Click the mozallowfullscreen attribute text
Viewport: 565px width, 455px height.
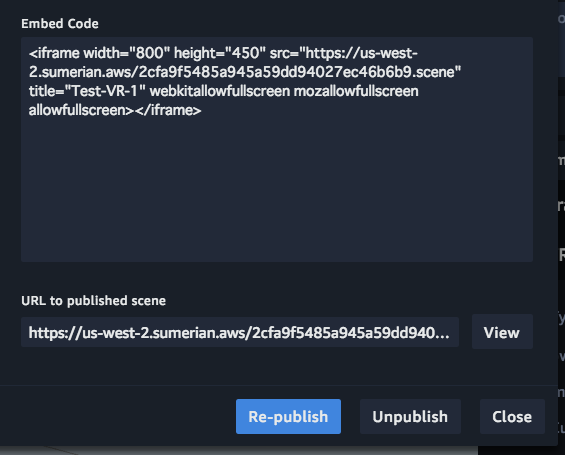(356, 91)
